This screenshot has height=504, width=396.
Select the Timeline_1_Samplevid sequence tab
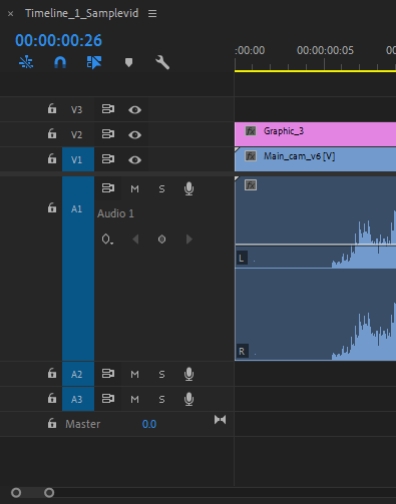(82, 13)
